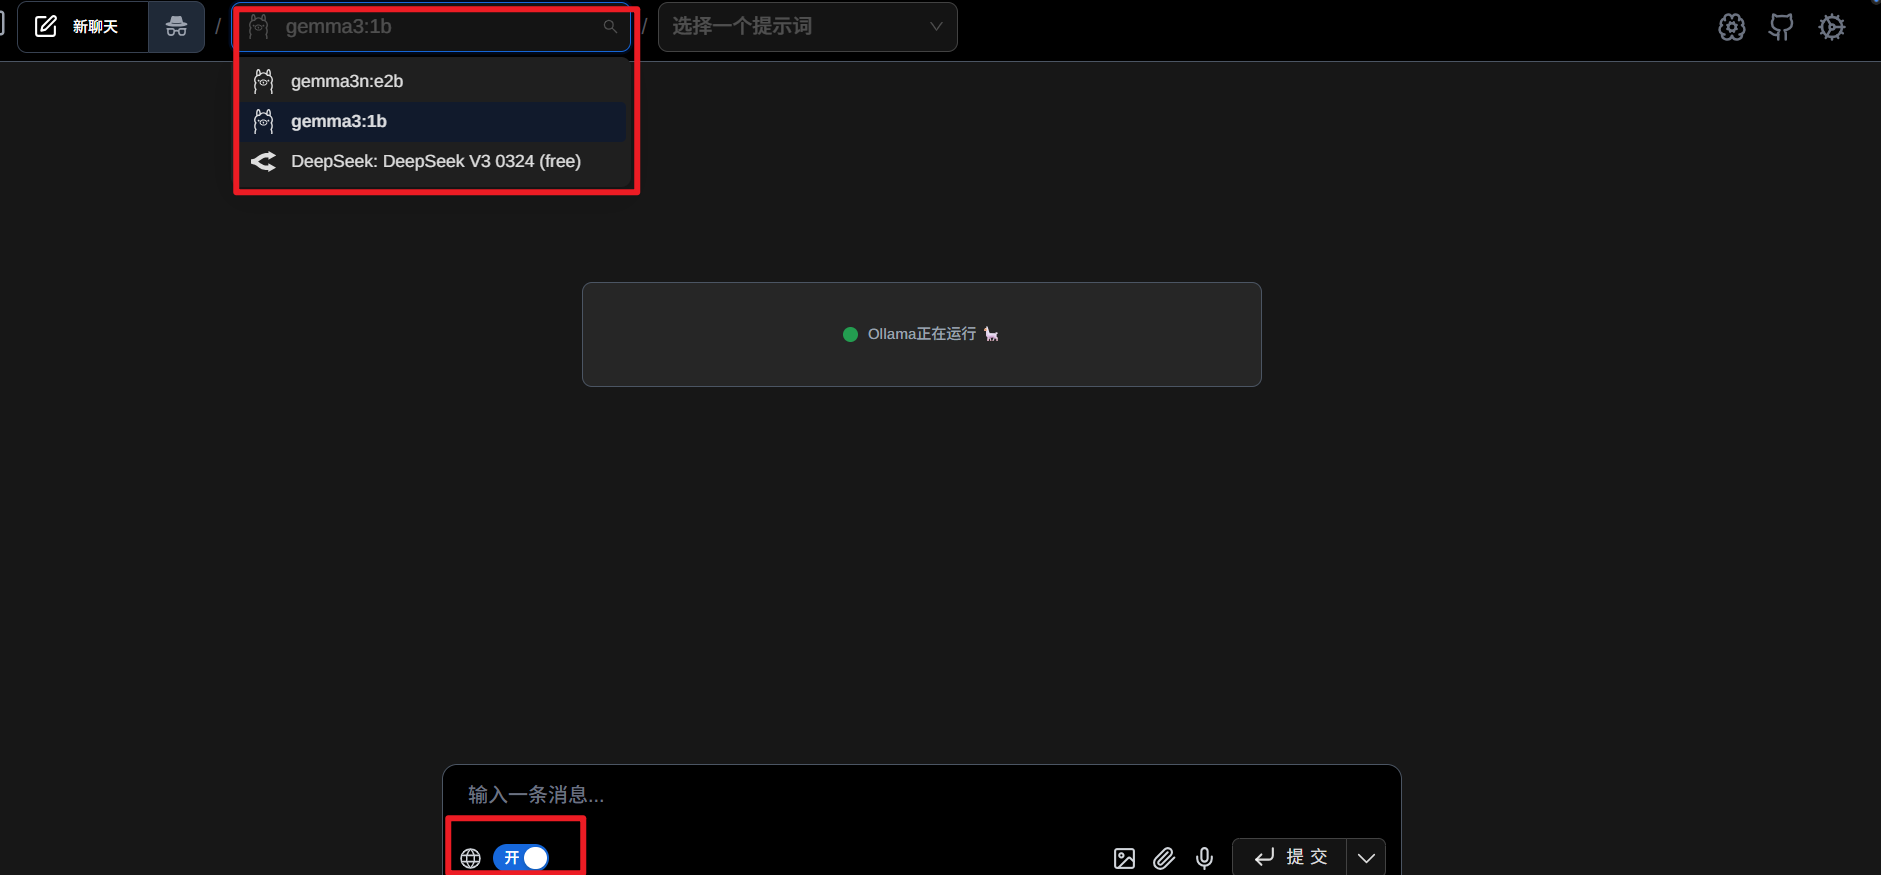Viewport: 1881px width, 875px height.
Task: Expand the submit options chevron
Action: 1366,858
